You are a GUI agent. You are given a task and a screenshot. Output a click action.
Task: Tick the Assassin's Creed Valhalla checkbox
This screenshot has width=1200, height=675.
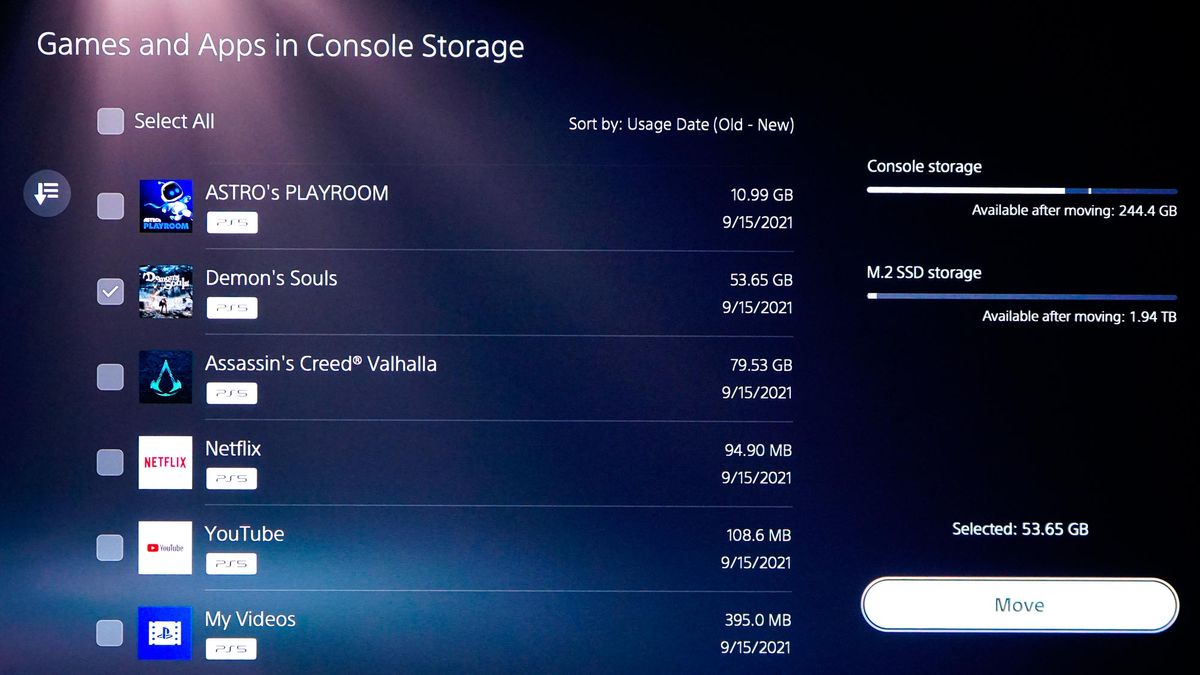(110, 377)
